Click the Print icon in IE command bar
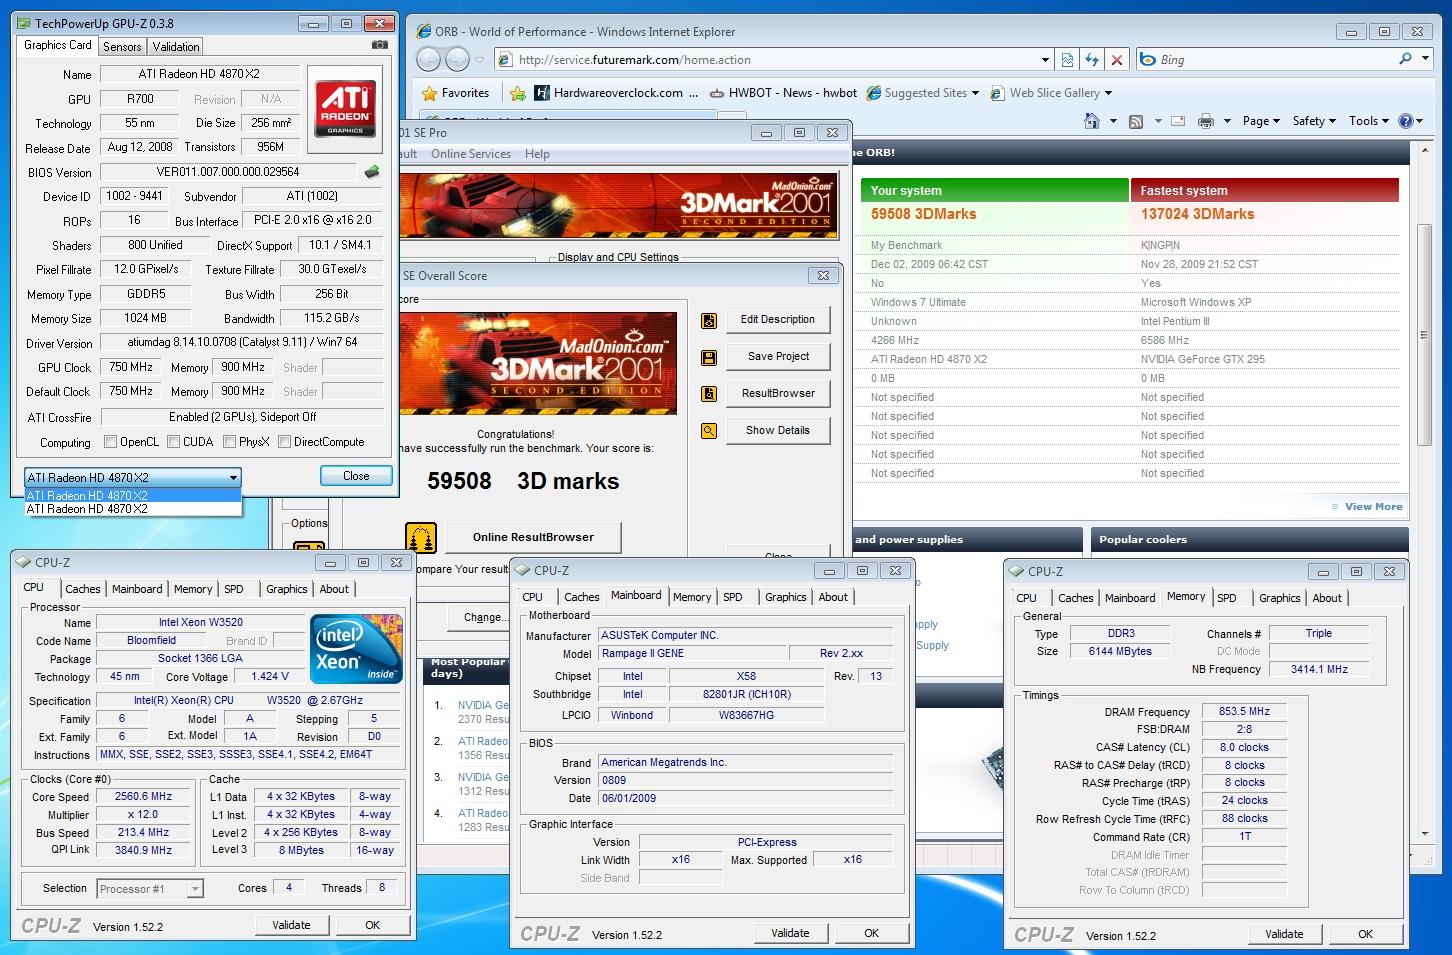 coord(1206,121)
